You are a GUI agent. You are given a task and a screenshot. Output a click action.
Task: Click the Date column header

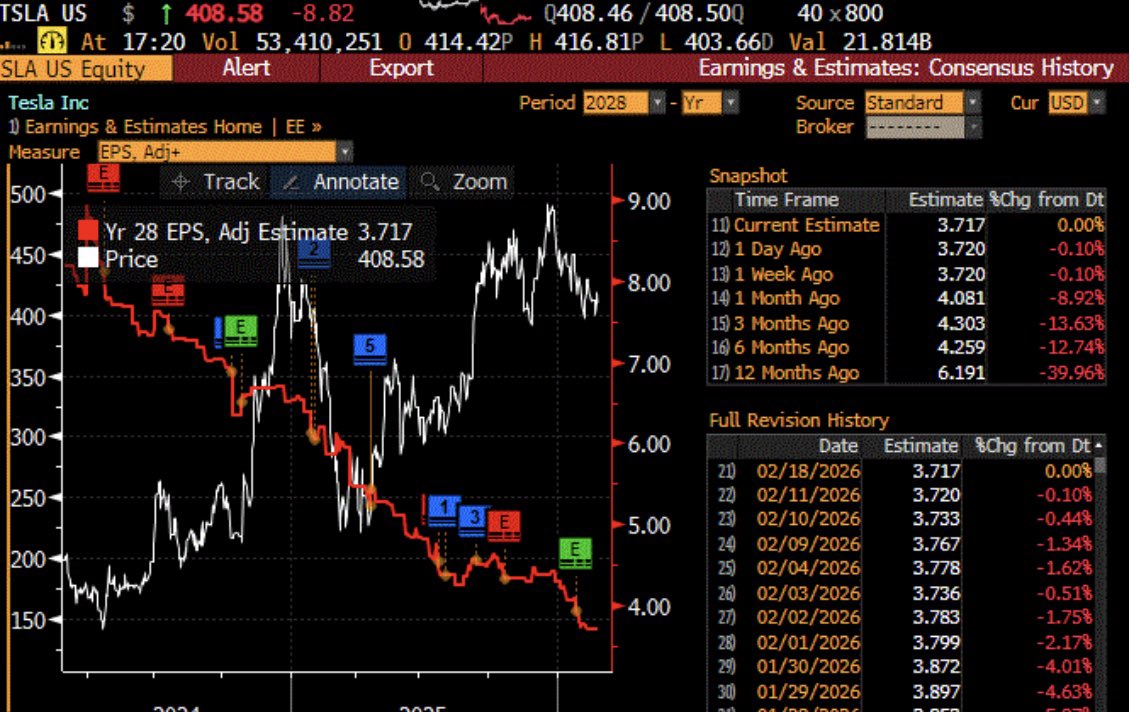(838, 445)
